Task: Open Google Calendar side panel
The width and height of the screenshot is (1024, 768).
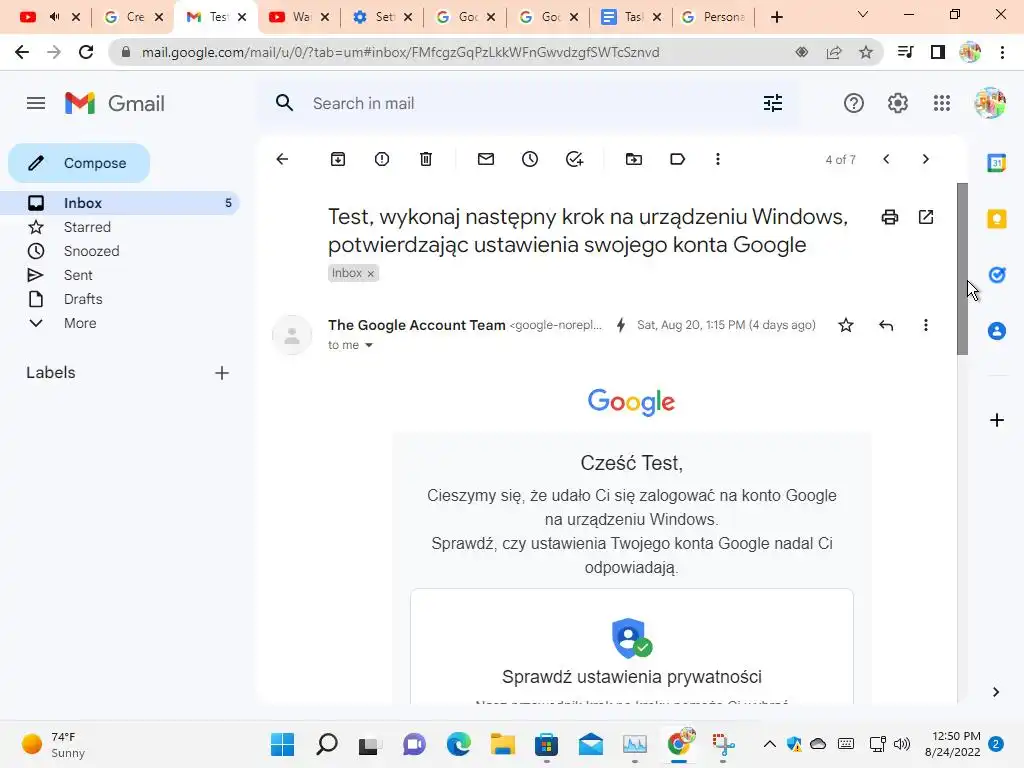Action: [x=997, y=163]
